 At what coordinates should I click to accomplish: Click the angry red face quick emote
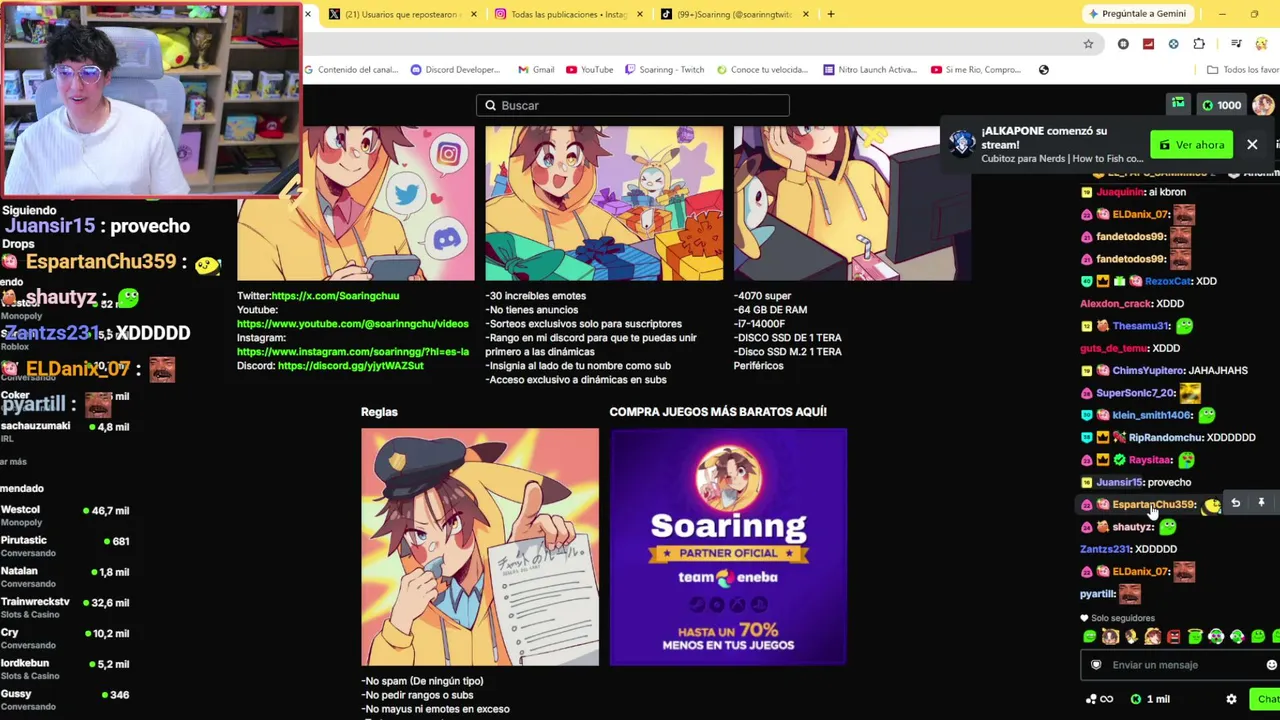pos(1174,637)
